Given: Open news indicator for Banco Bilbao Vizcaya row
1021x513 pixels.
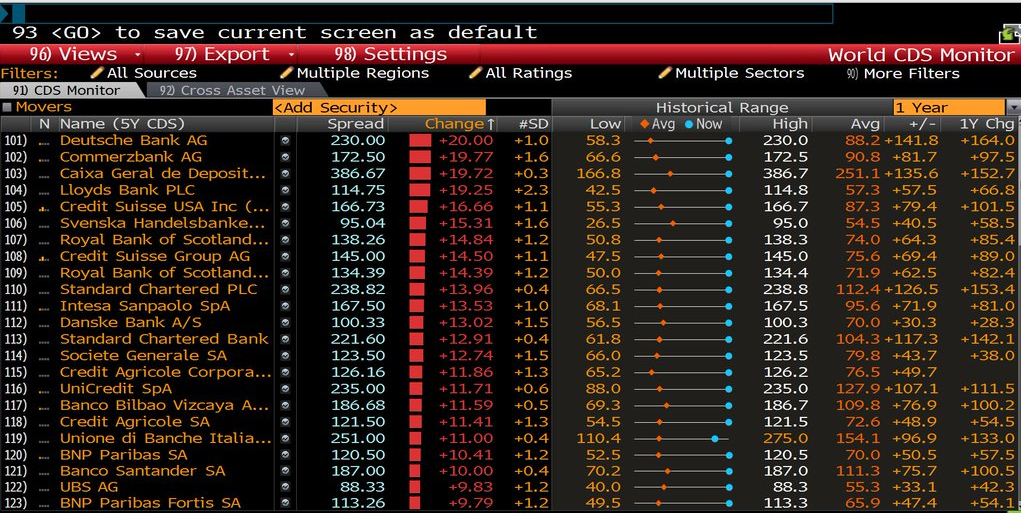Looking at the screenshot, I should (x=44, y=406).
